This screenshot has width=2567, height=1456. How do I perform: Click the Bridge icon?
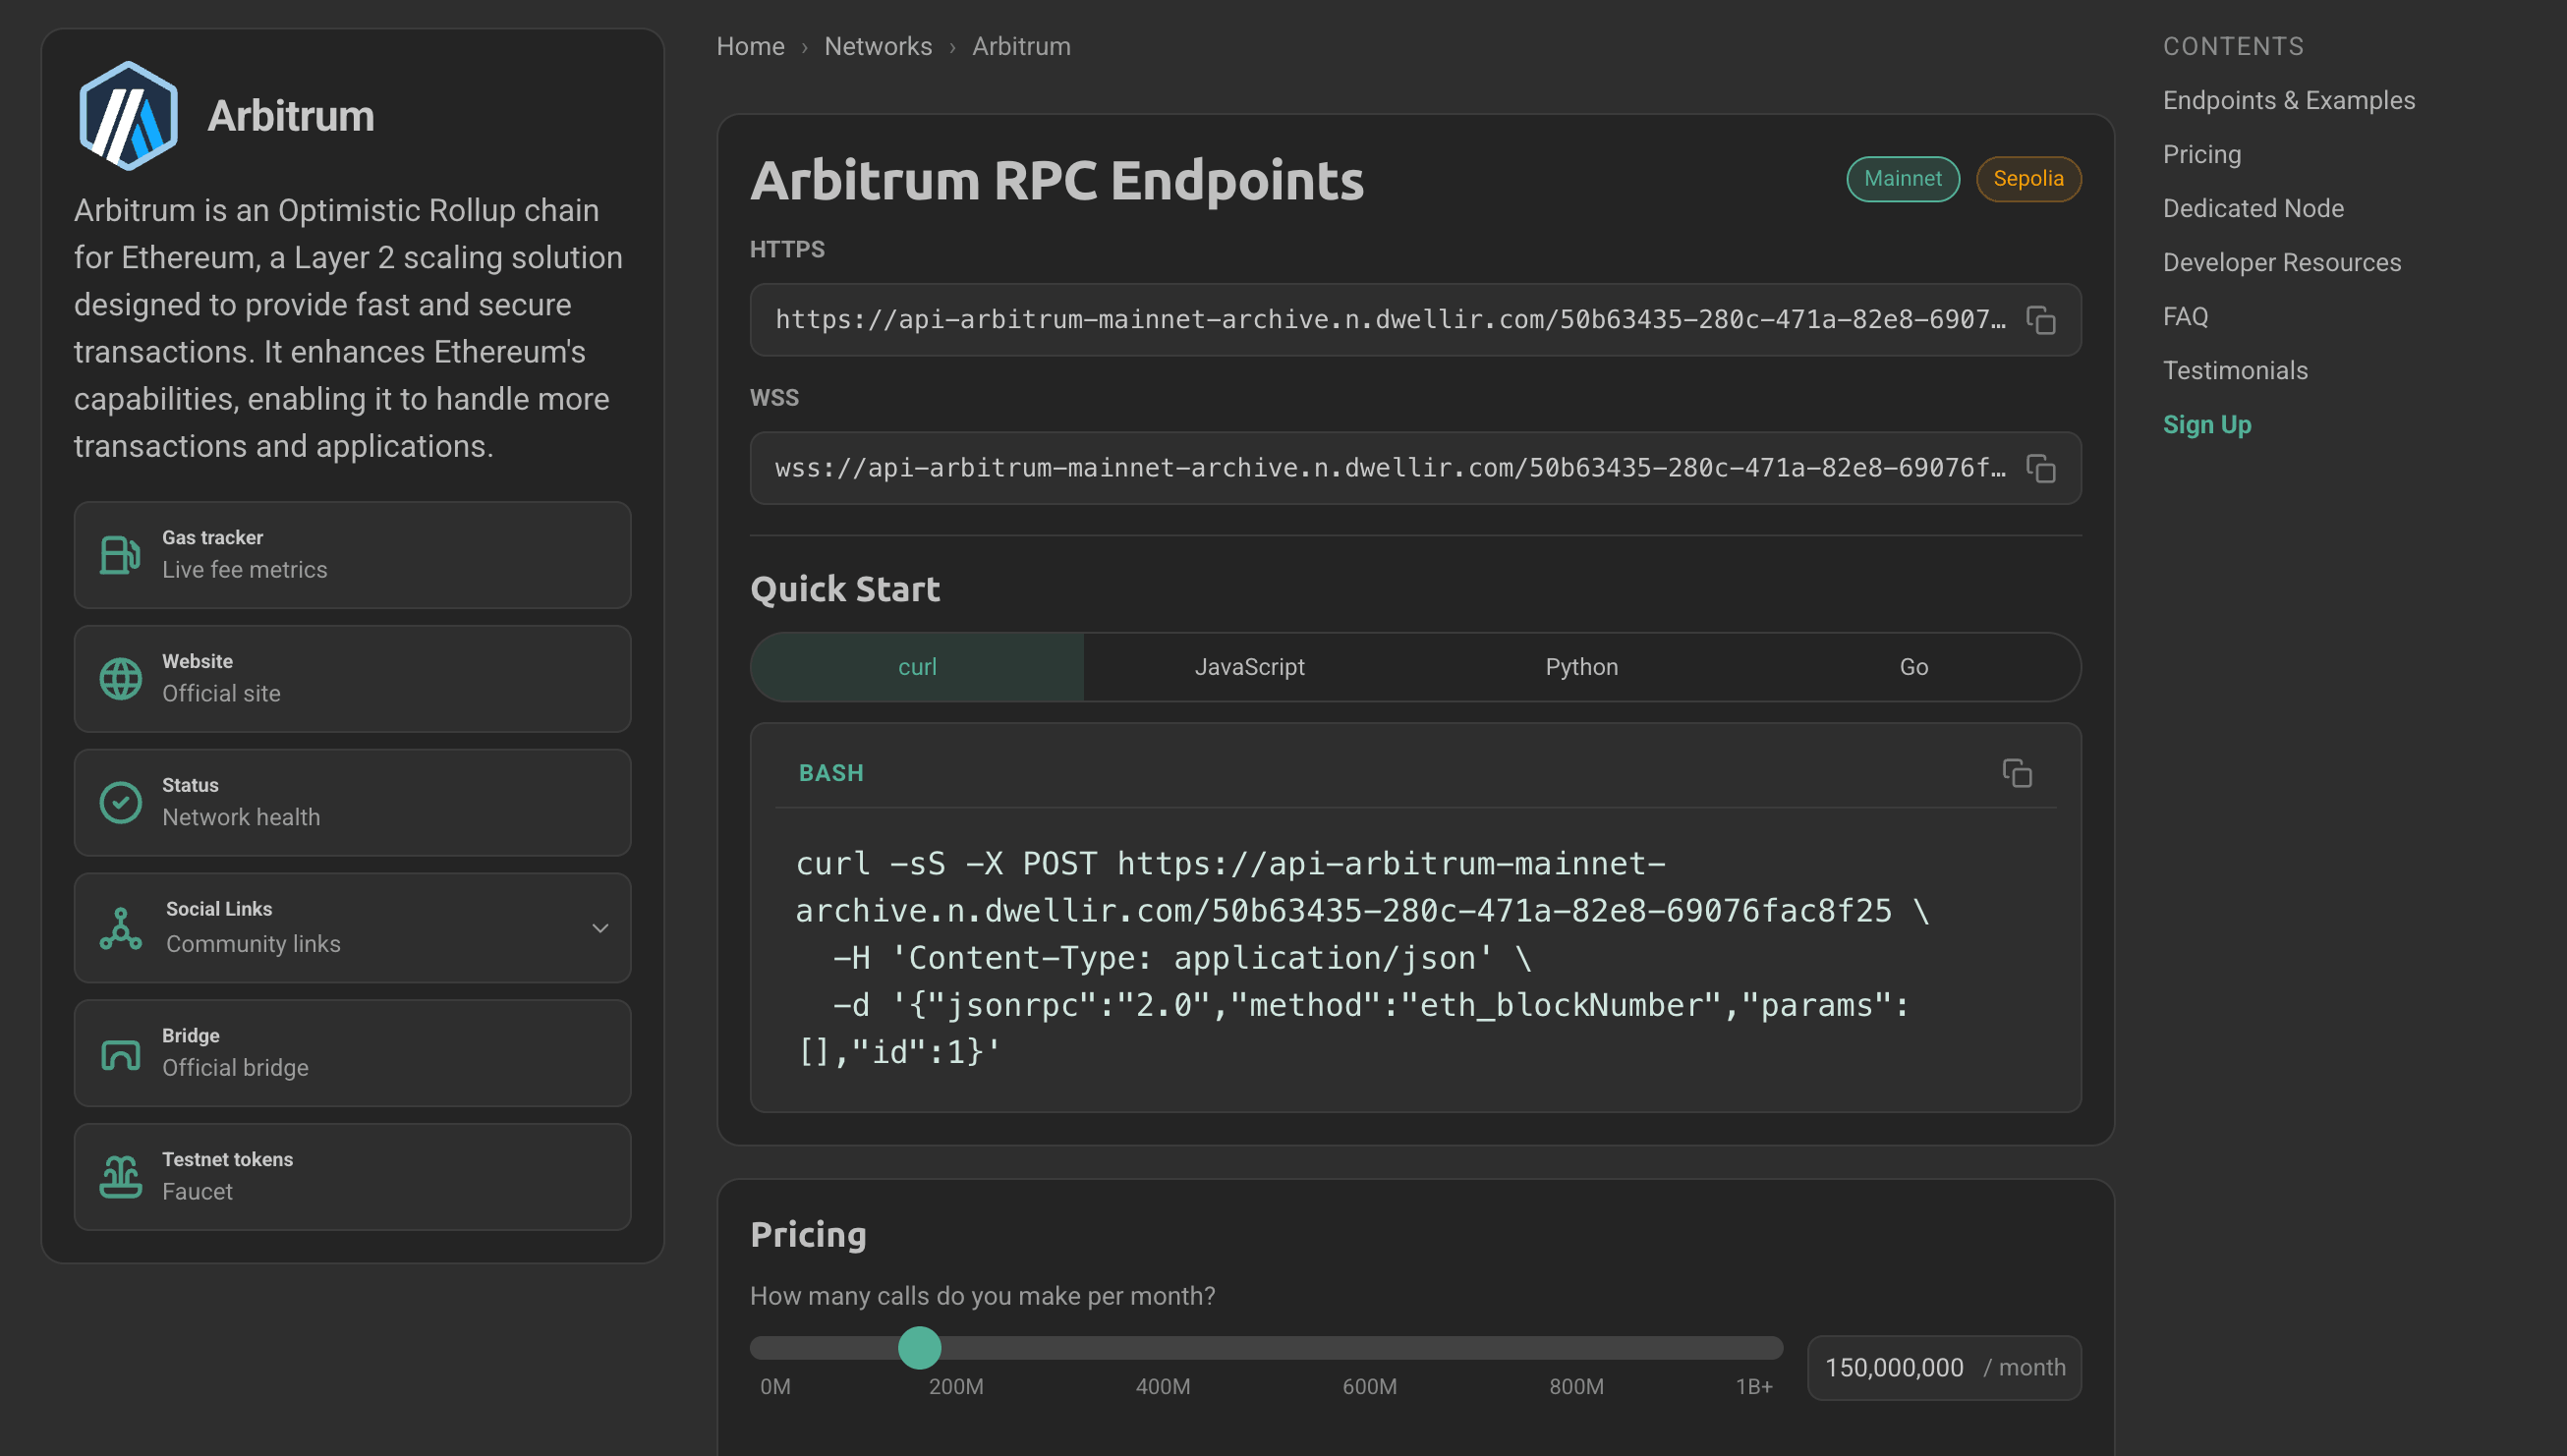120,1052
